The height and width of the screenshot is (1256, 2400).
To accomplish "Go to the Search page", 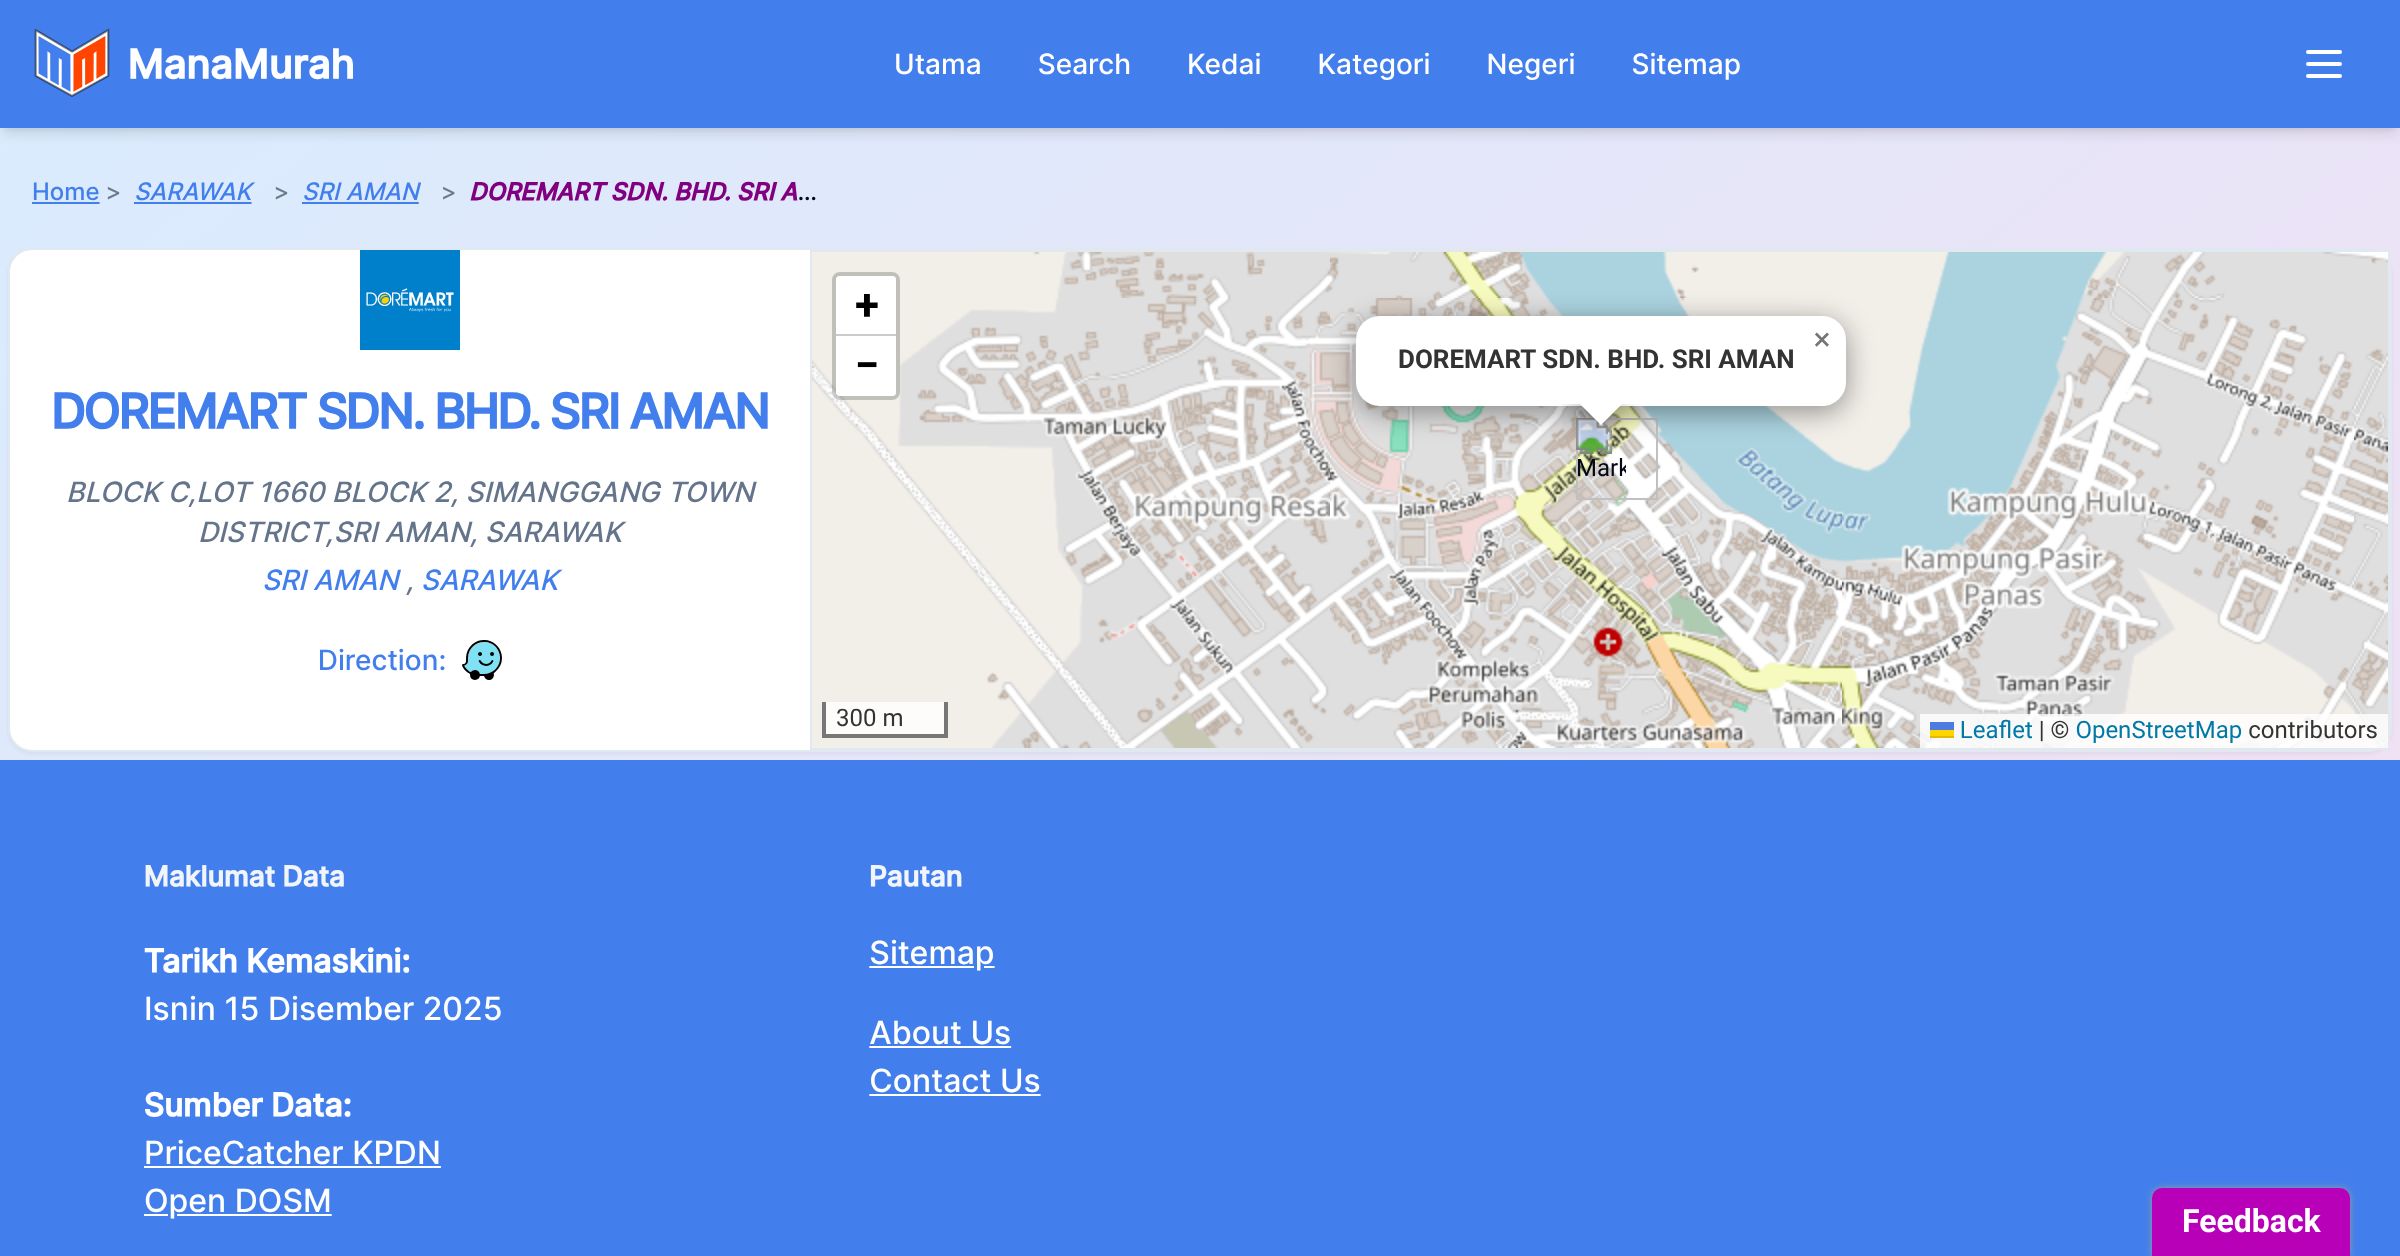I will [x=1083, y=64].
